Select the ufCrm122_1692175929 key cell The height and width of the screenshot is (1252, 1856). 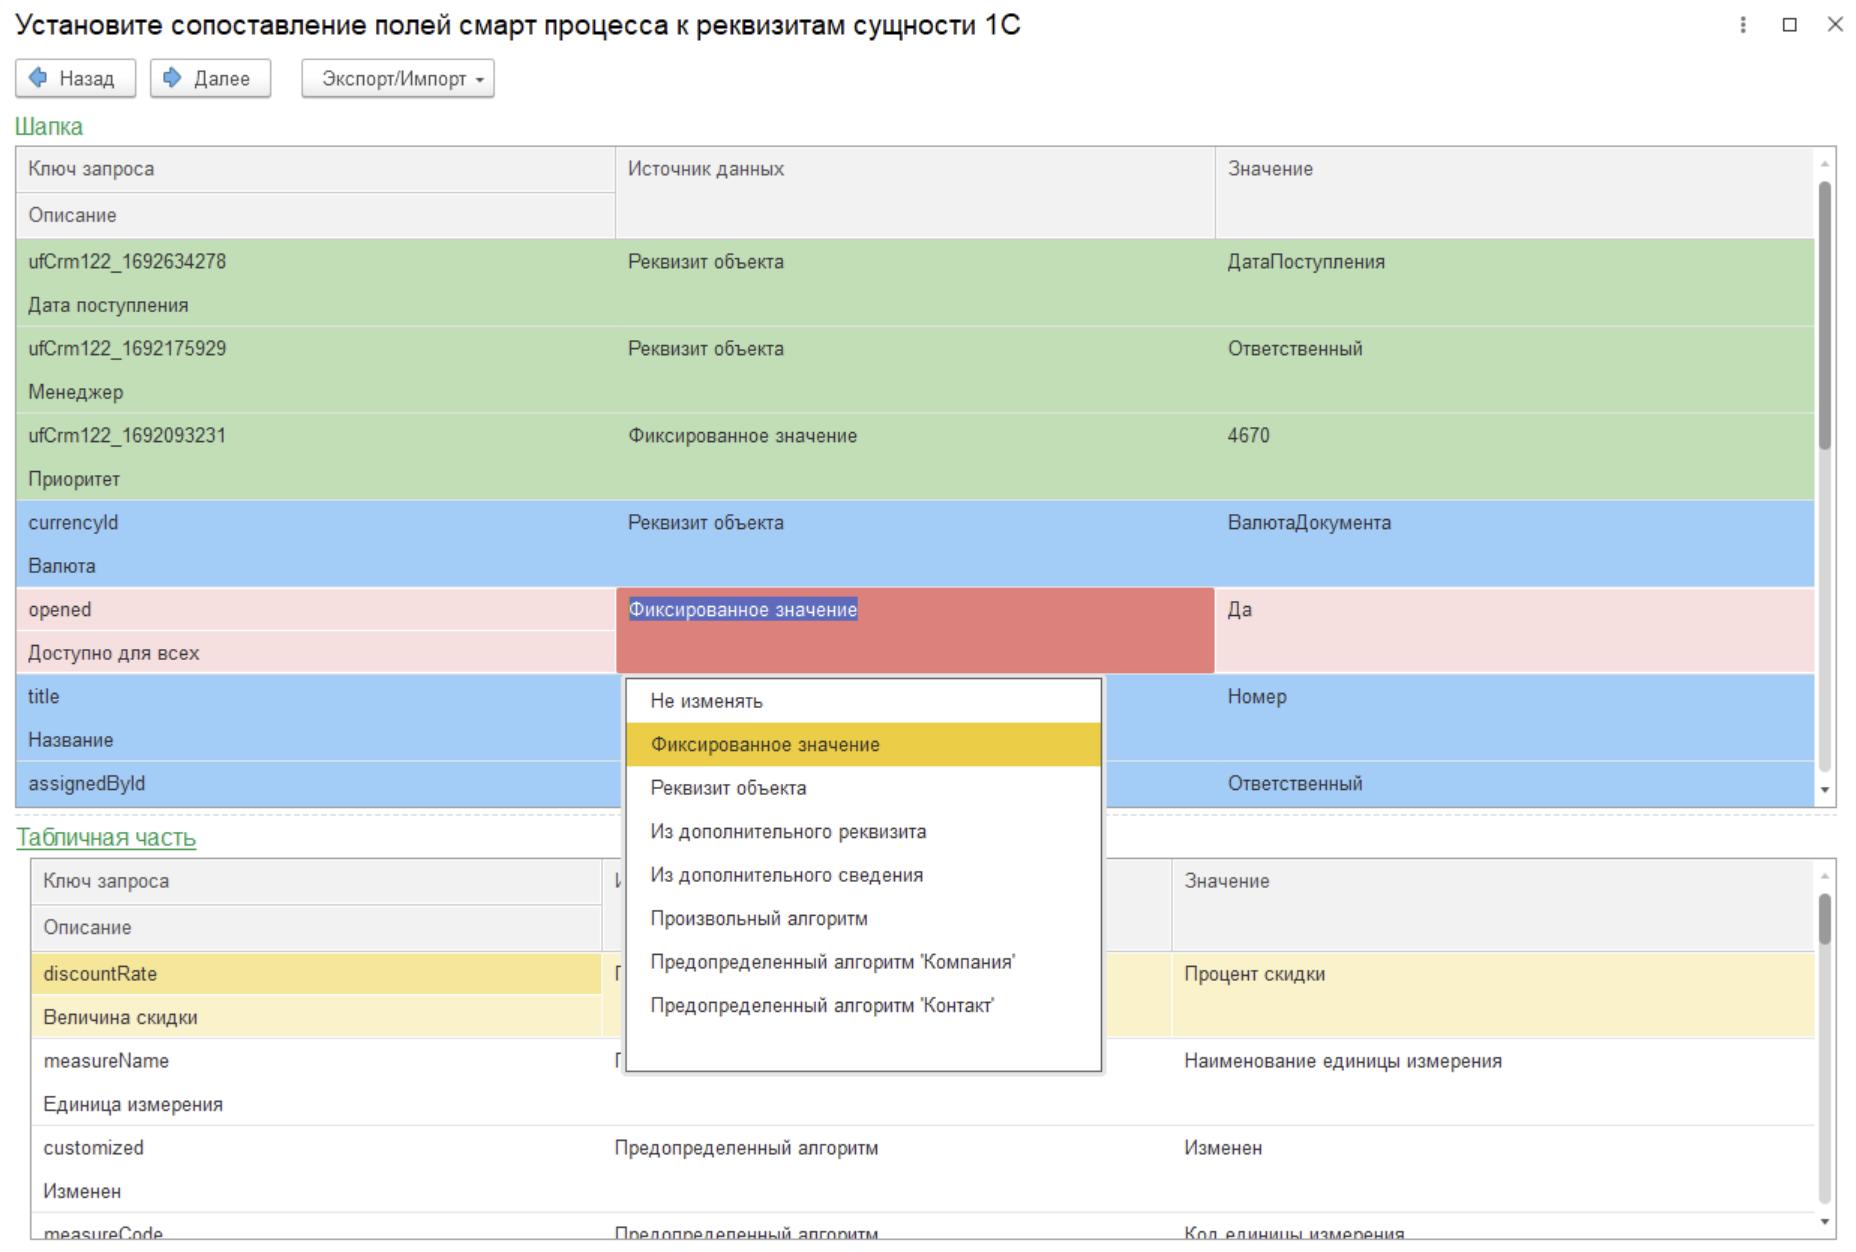(315, 349)
